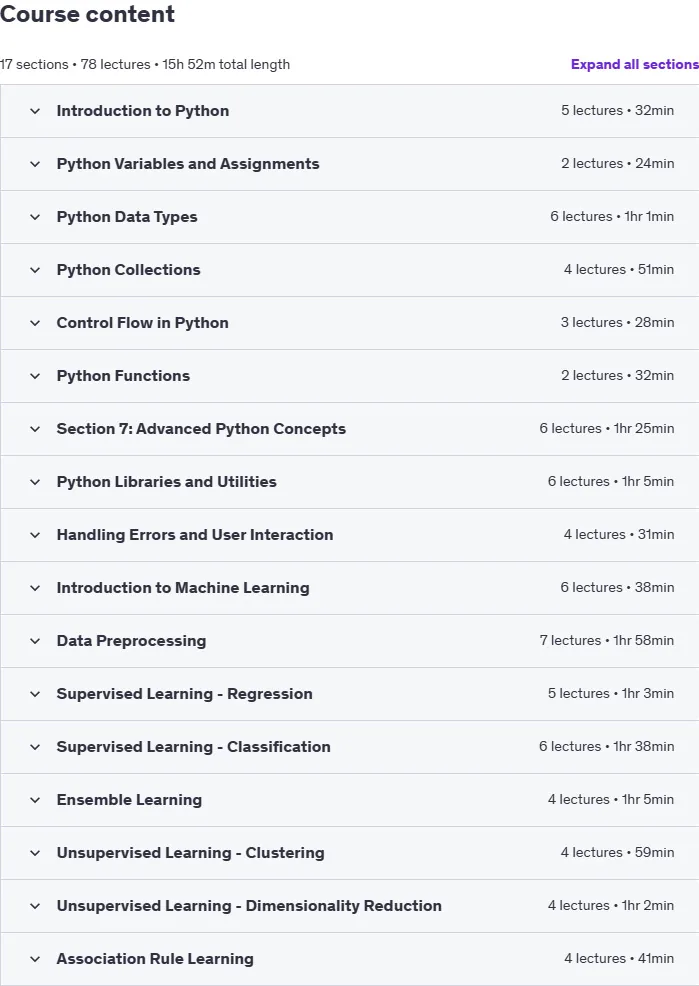699x986 pixels.
Task: Expand Control Flow in Python chevron
Action: 35,323
